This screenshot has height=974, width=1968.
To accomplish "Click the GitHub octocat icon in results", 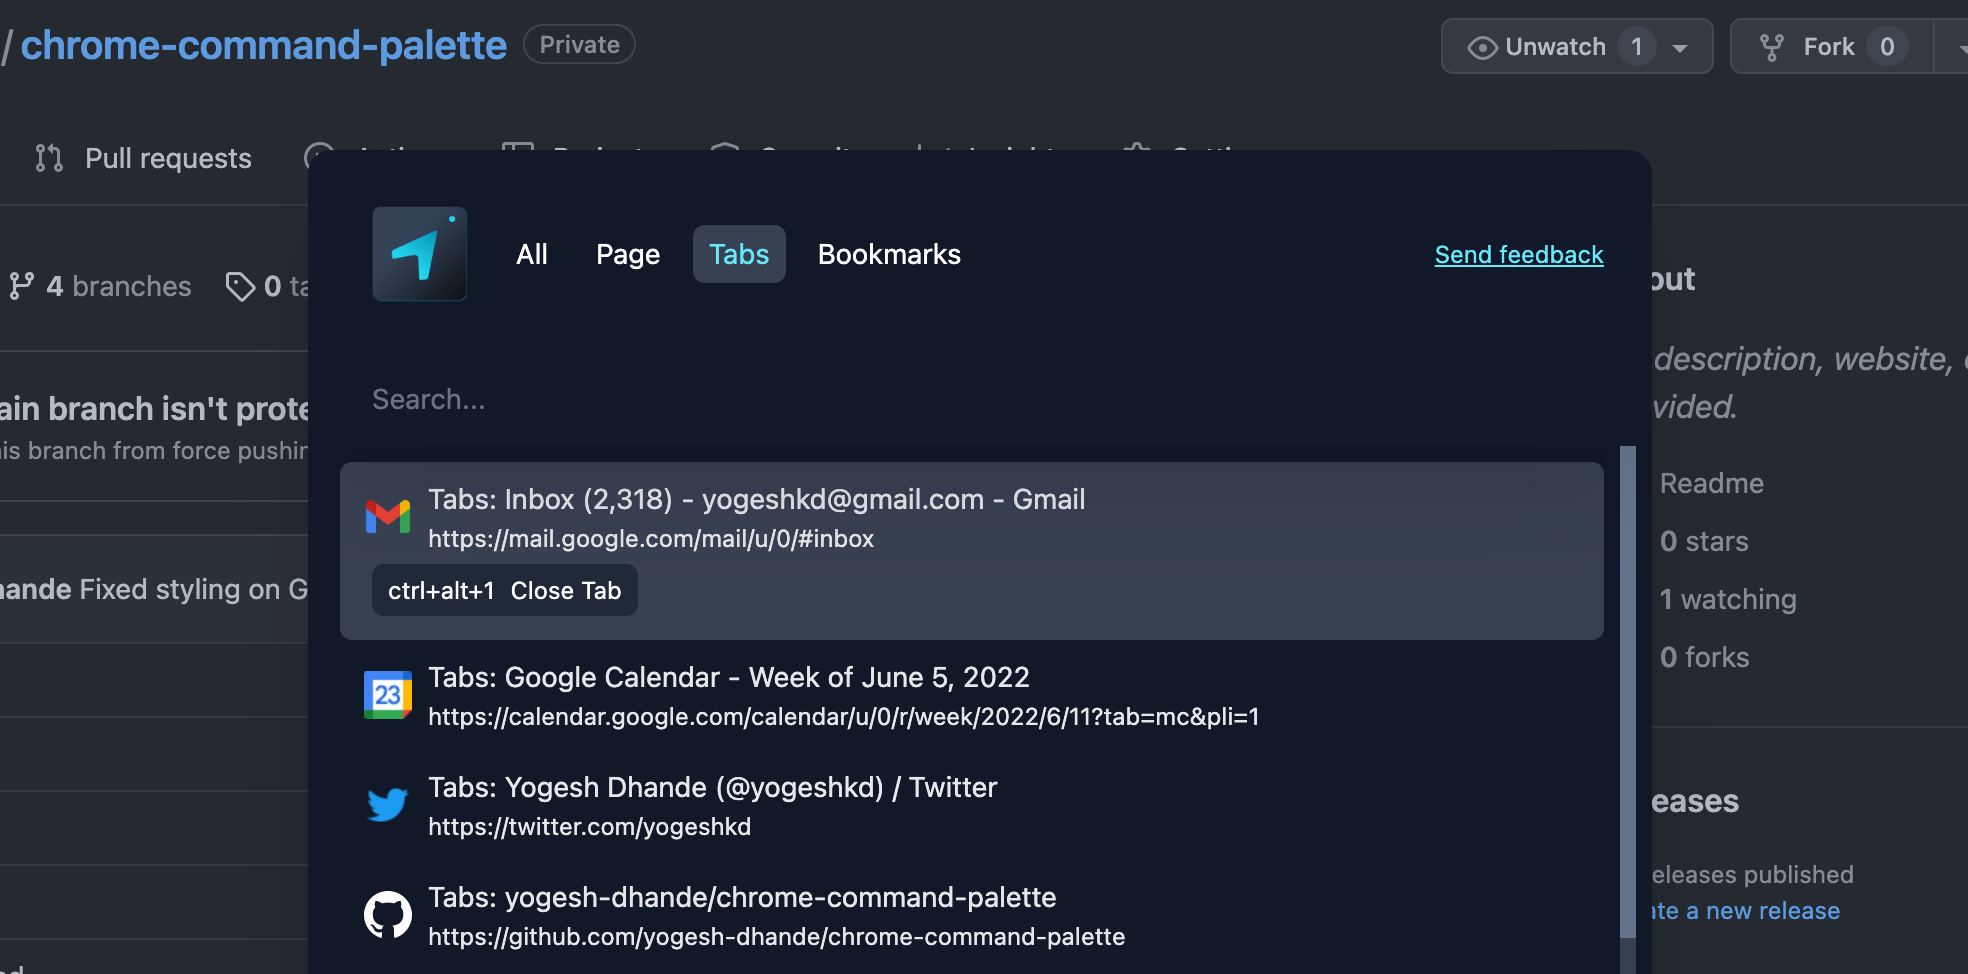I will pyautogui.click(x=388, y=915).
